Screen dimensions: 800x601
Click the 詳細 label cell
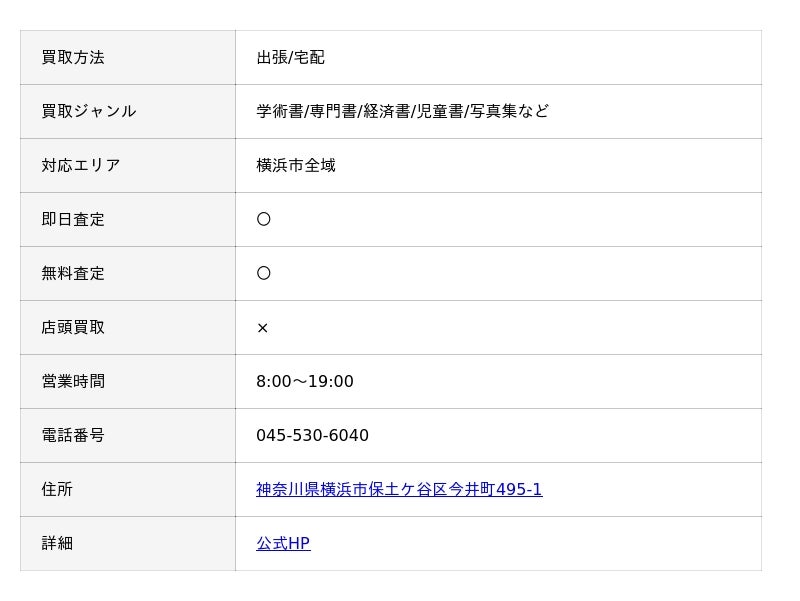[x=57, y=543]
